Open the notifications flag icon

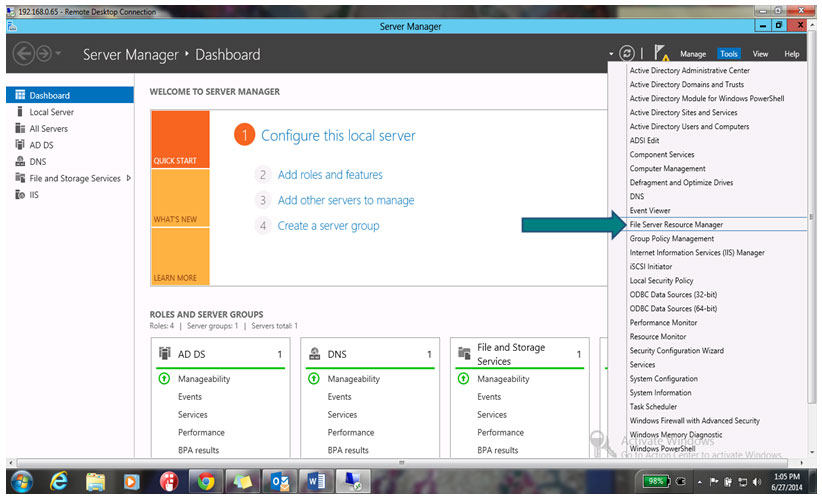[661, 53]
